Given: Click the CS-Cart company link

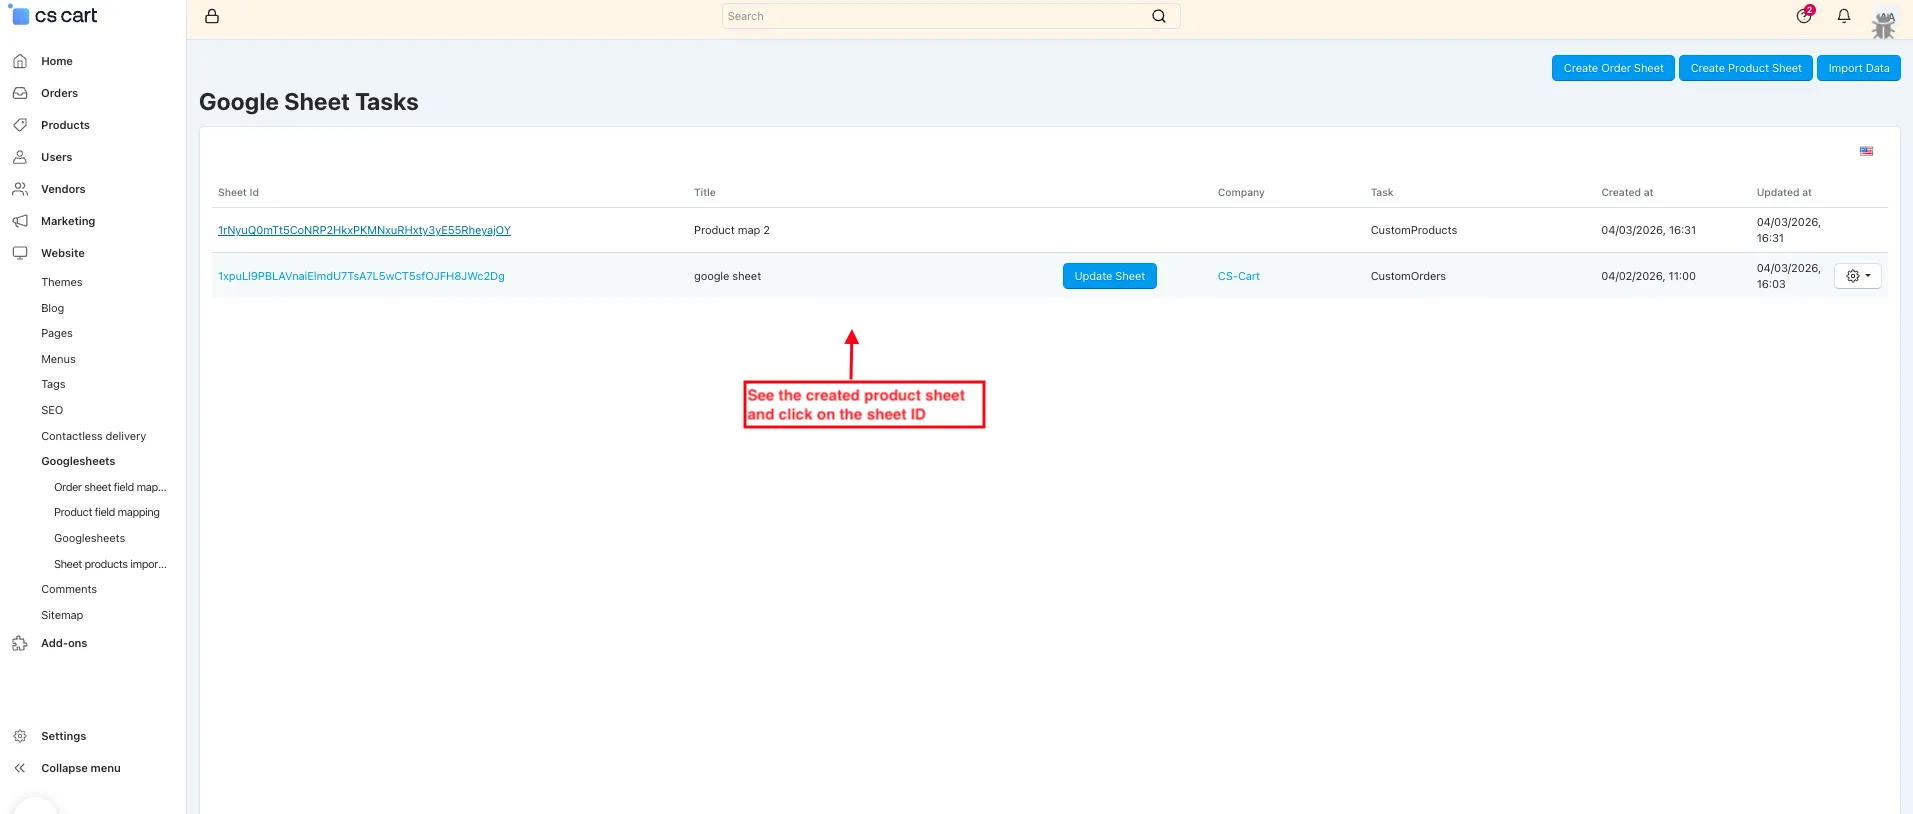Looking at the screenshot, I should (1238, 276).
